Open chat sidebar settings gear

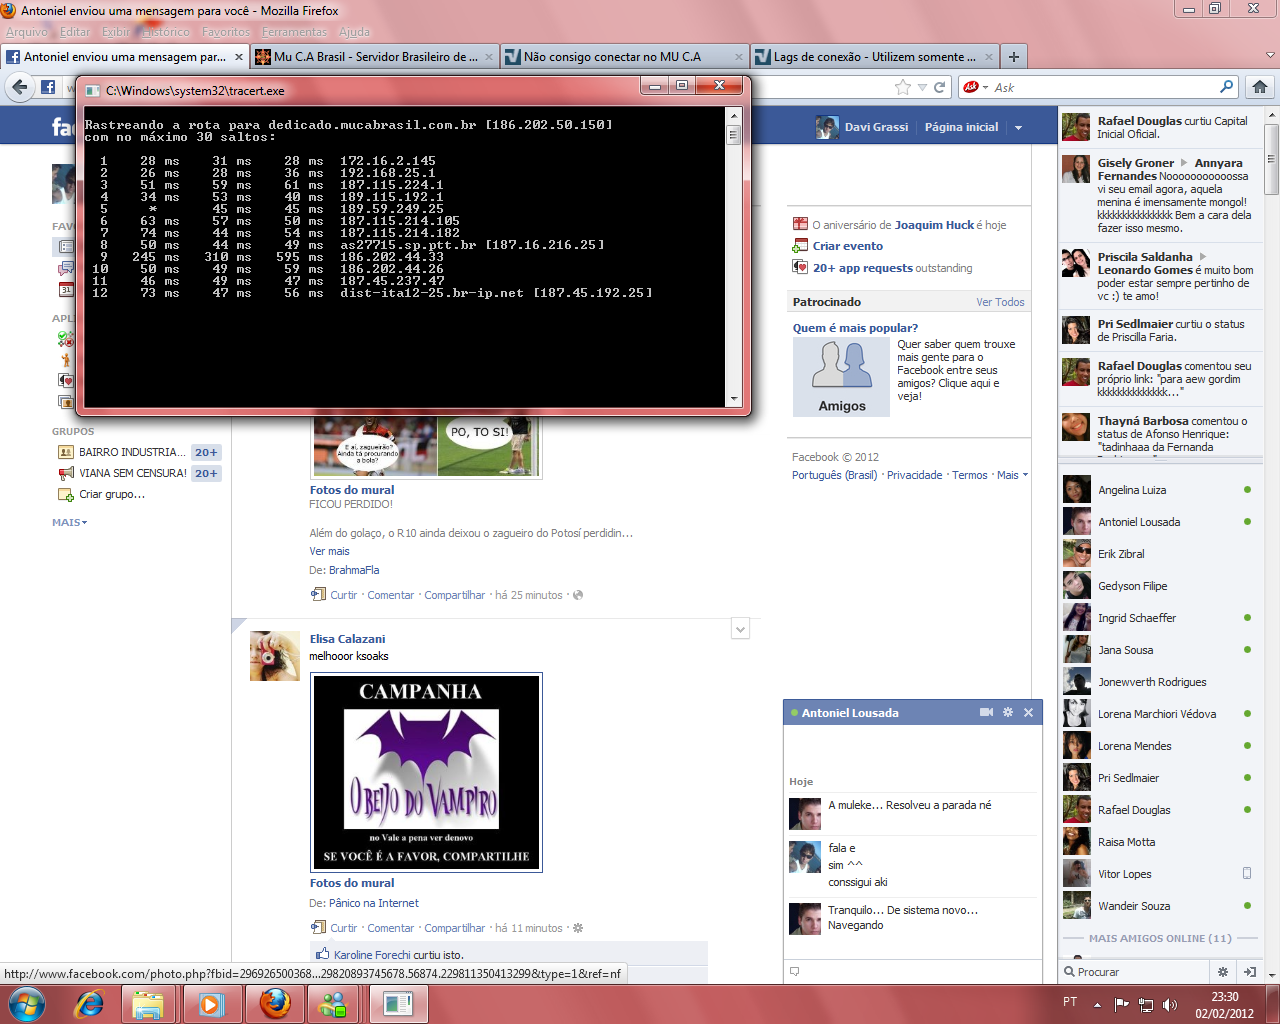tap(1222, 971)
